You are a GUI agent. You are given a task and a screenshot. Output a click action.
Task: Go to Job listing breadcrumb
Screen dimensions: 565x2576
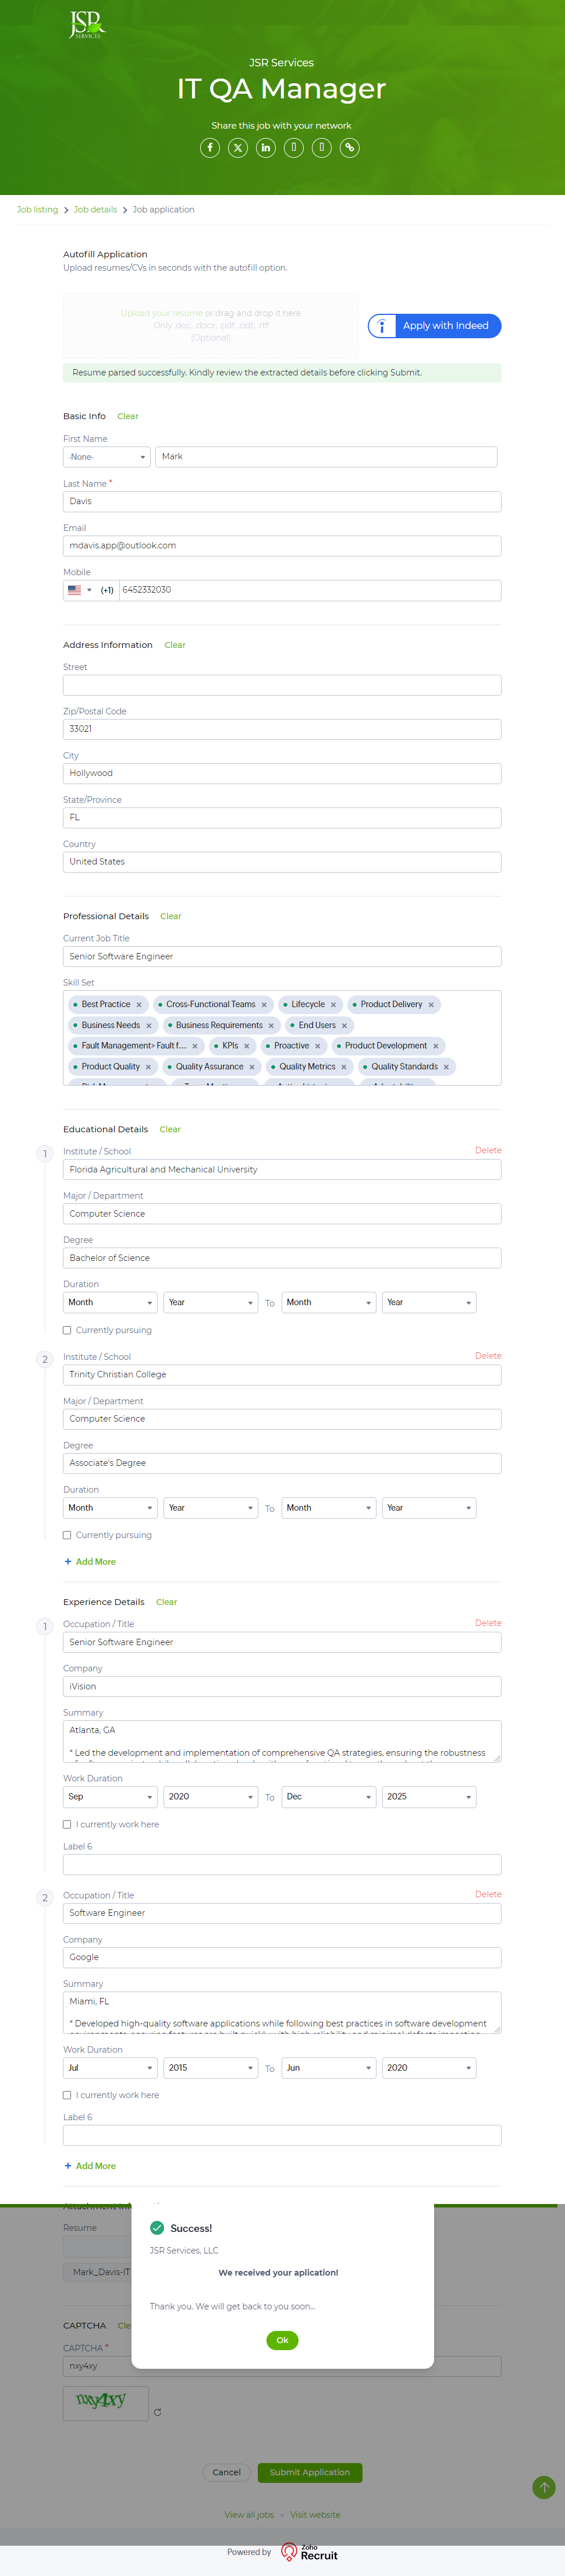(x=37, y=210)
